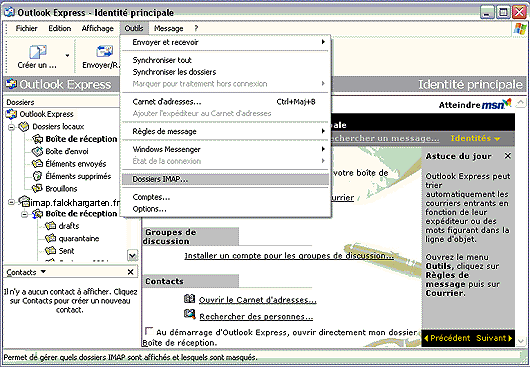Viewport: 530px width, 367px height.
Task: Click the Boîte d'envoi folder icon
Action: pos(37,151)
